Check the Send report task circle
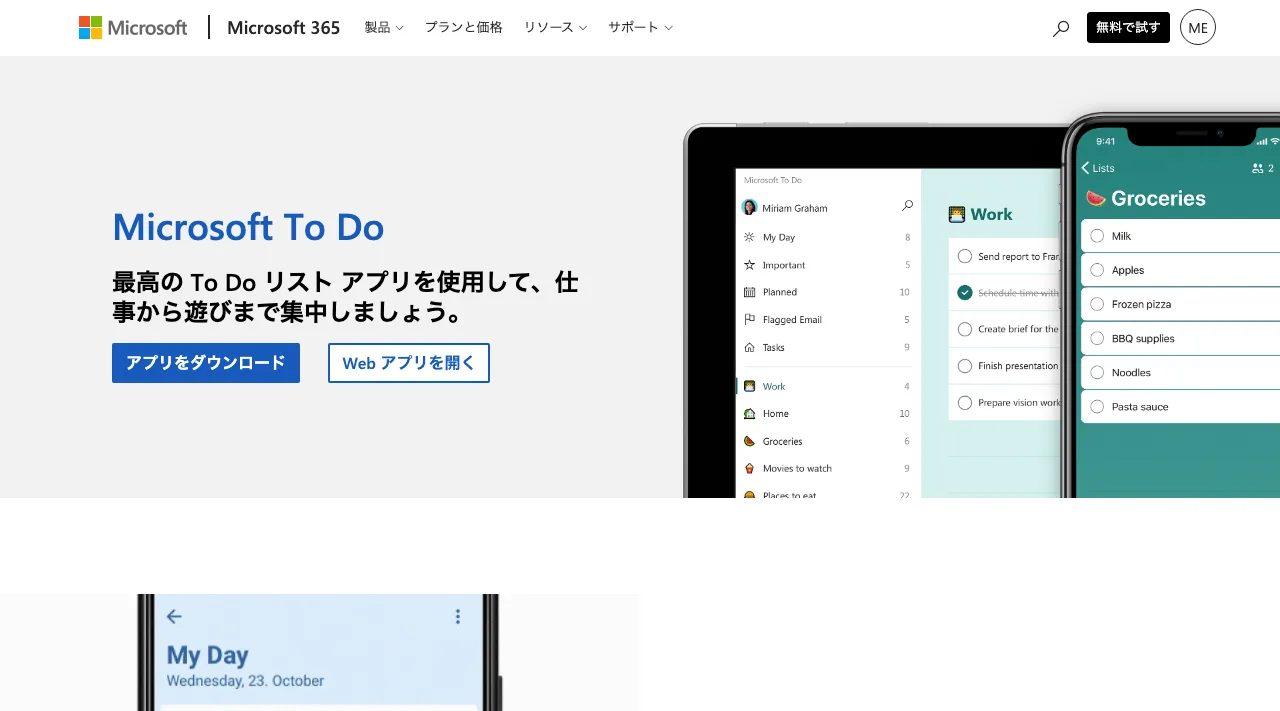The width and height of the screenshot is (1280, 711). pyautogui.click(x=965, y=256)
